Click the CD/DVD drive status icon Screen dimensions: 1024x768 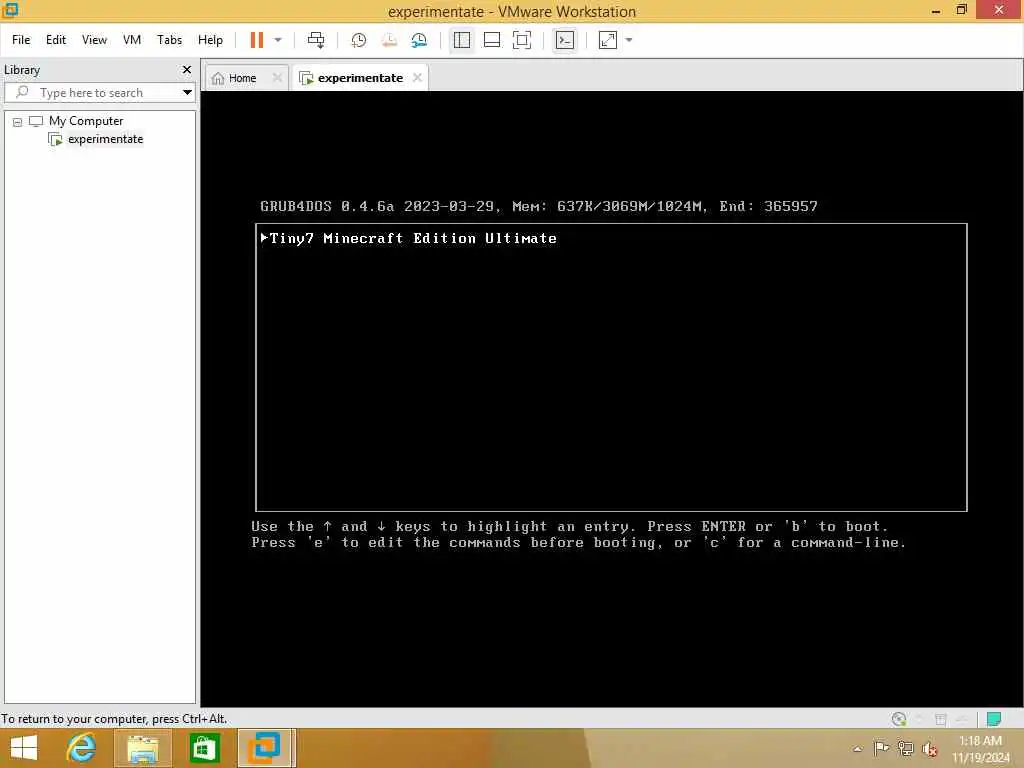(x=899, y=719)
